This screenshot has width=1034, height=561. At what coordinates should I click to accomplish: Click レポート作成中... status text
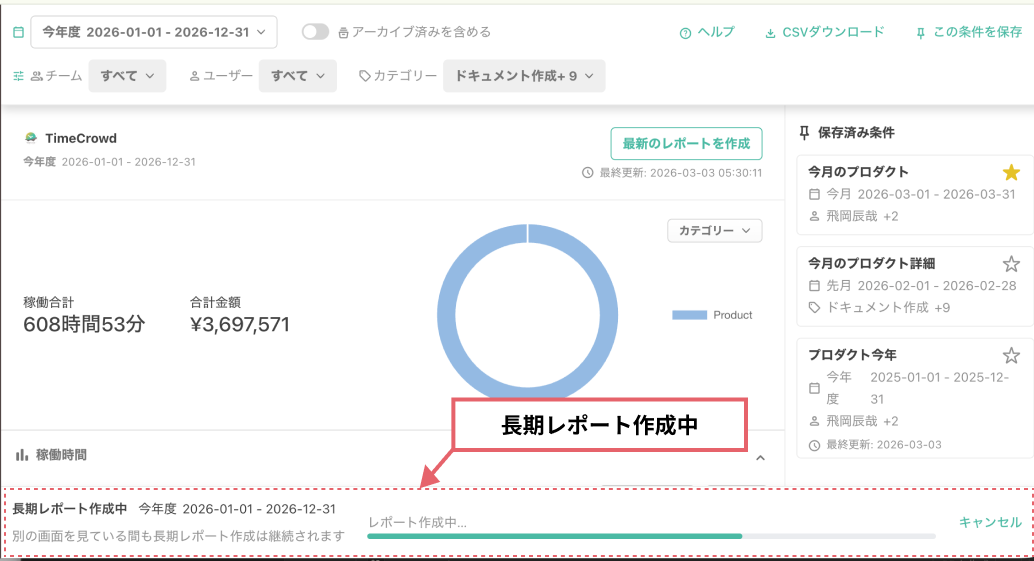pyautogui.click(x=417, y=522)
